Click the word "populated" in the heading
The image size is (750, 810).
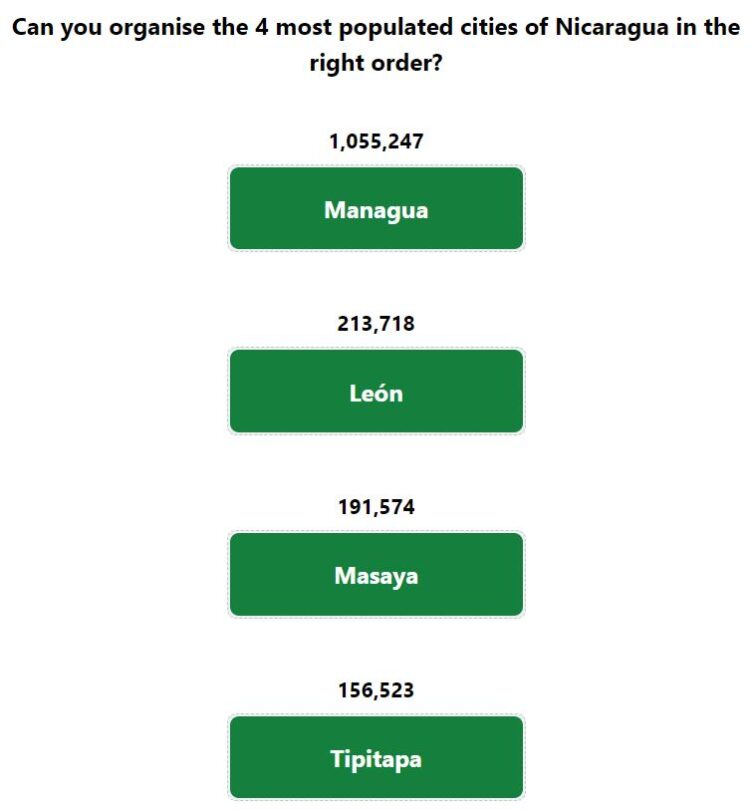396,28
